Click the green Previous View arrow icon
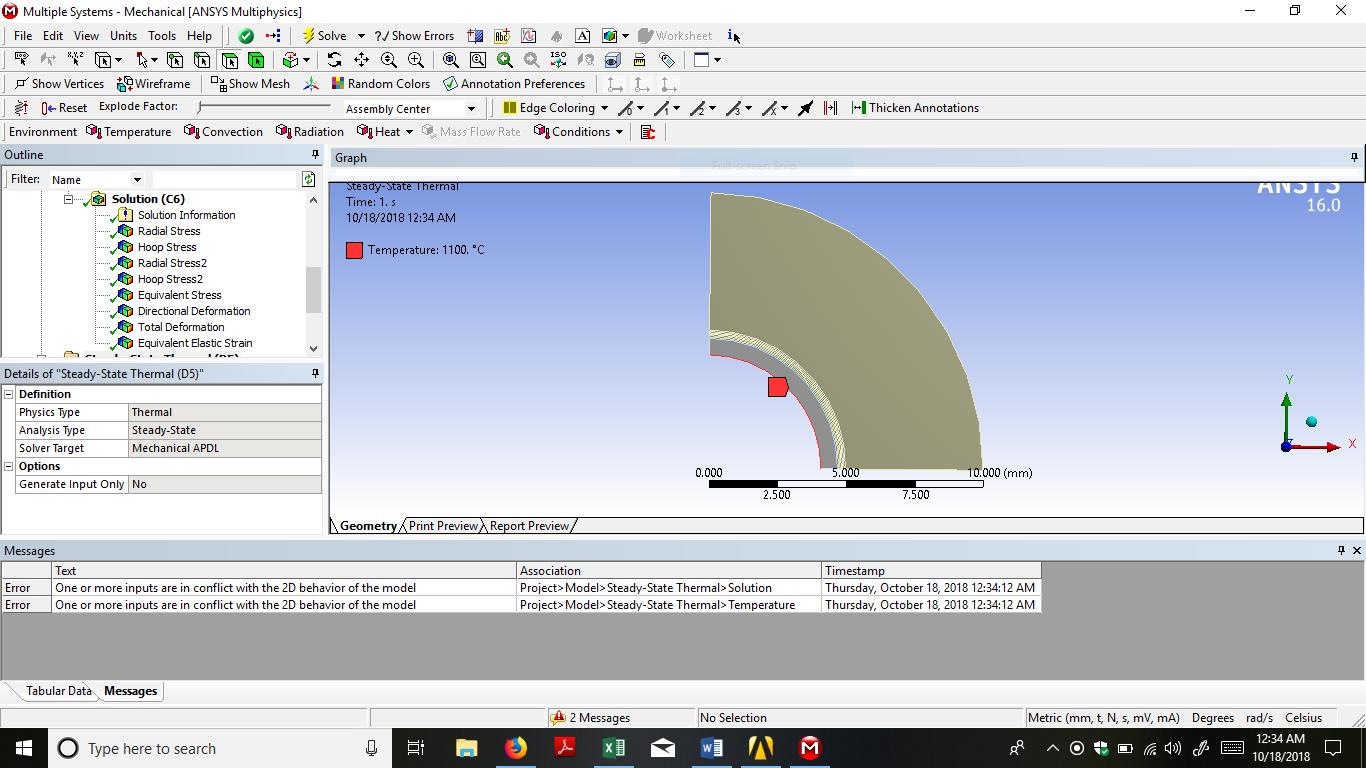 click(505, 60)
